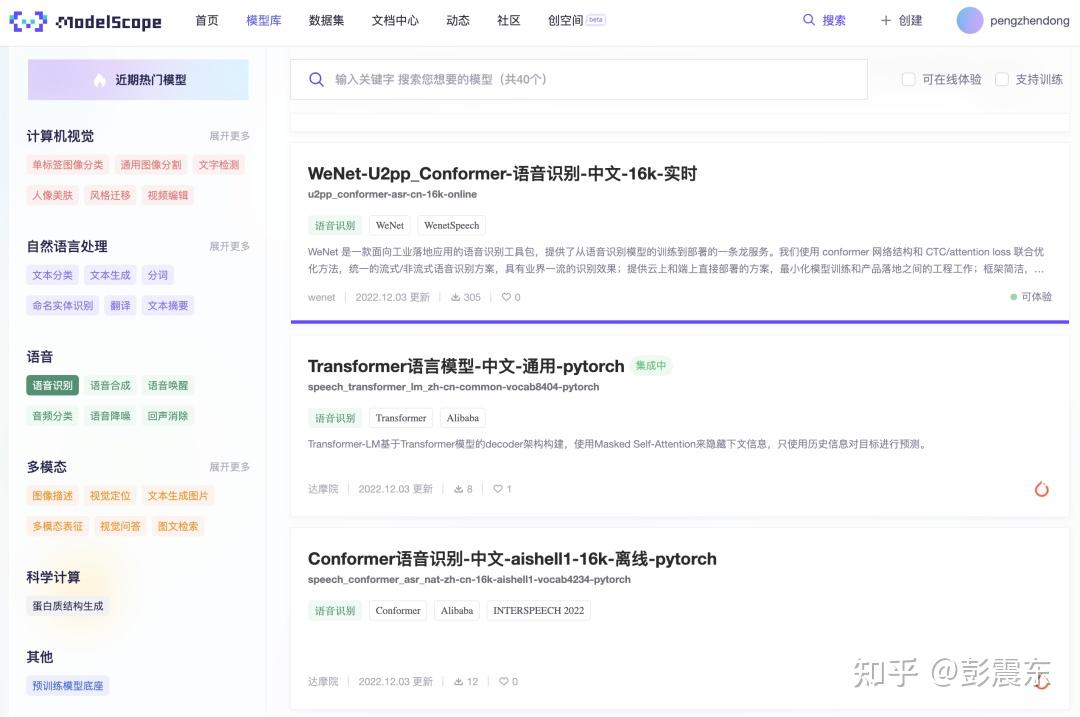Deselect the active 语音识别 sidebar filter

point(52,386)
